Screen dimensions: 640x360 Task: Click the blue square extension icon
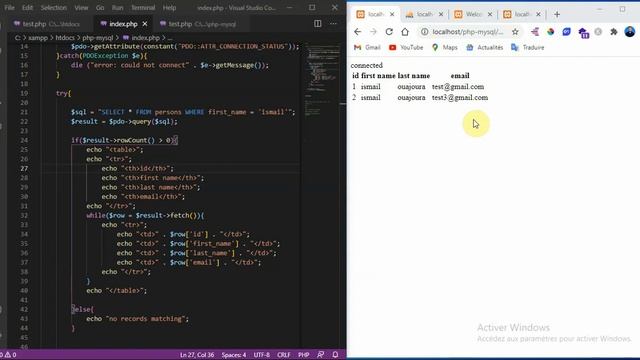pyautogui.click(x=566, y=32)
